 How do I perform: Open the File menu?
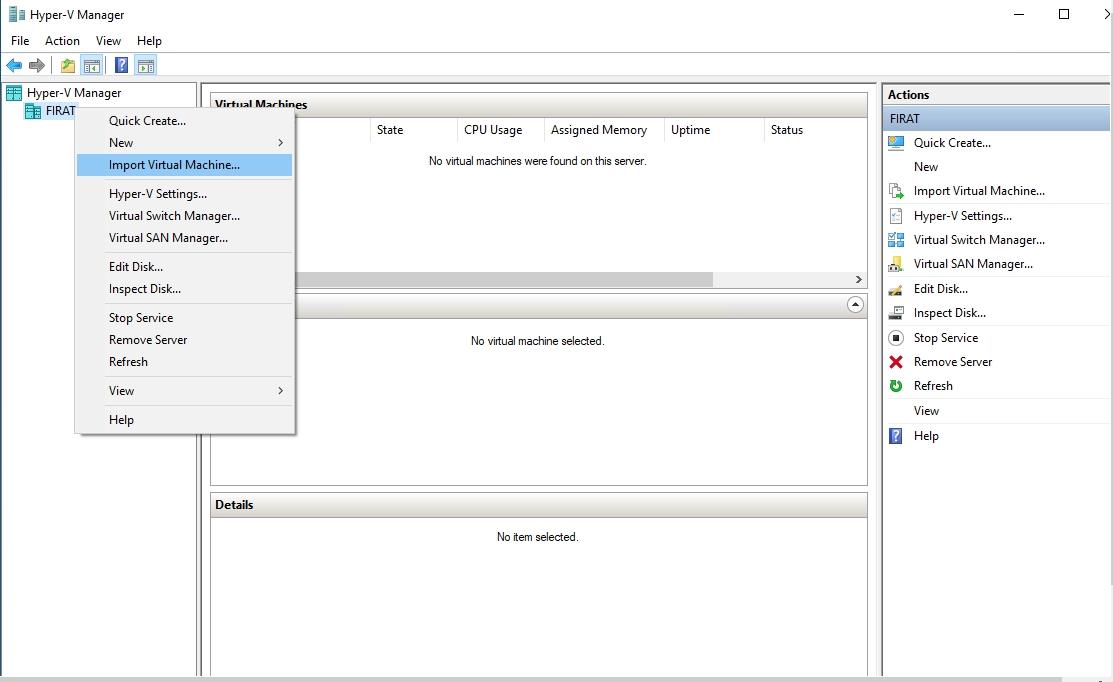coord(20,41)
